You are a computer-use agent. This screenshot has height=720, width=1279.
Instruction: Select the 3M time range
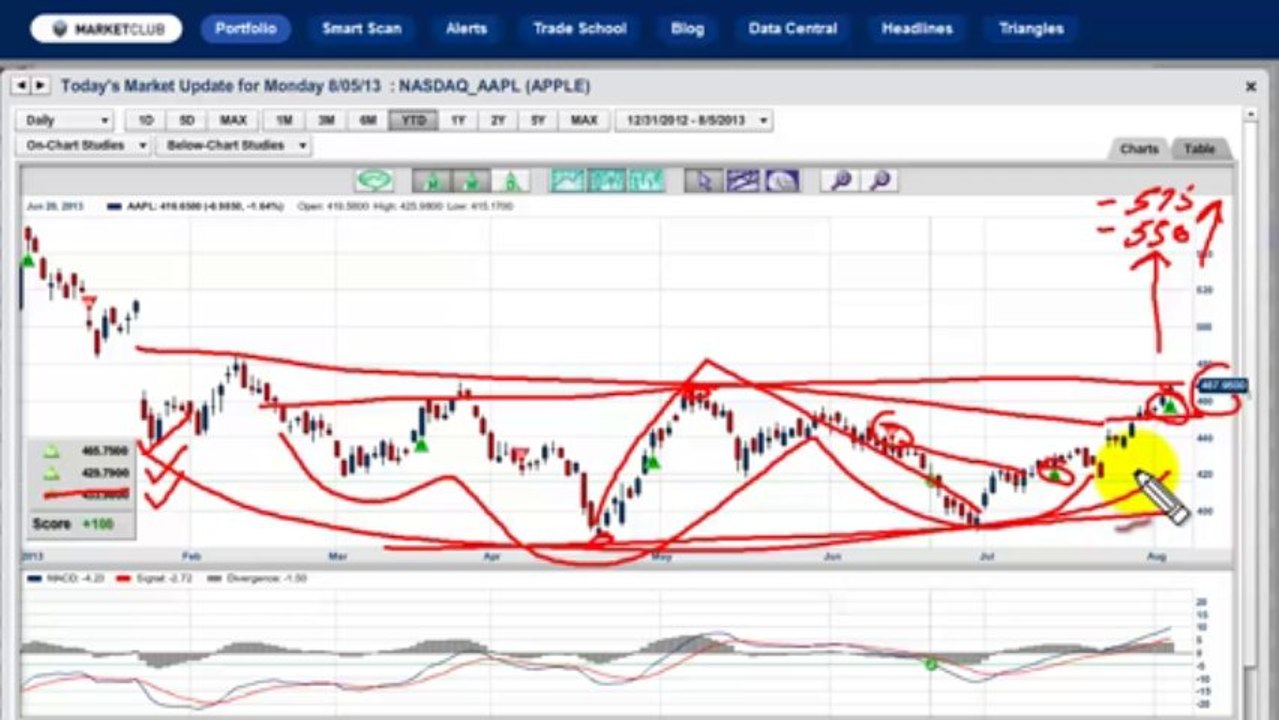coord(326,120)
